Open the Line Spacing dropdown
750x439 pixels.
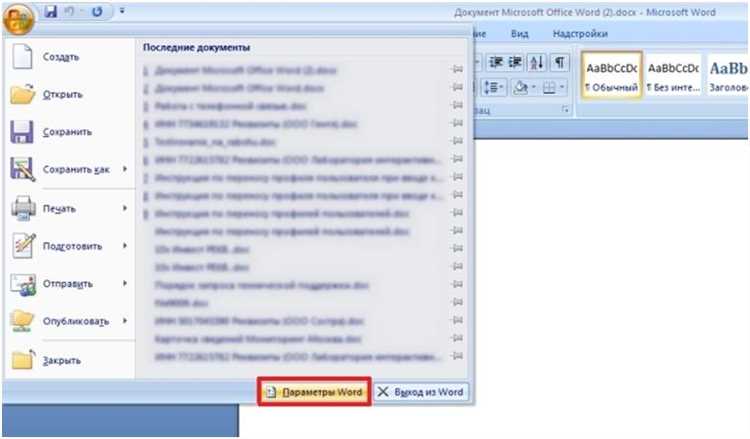[x=494, y=88]
